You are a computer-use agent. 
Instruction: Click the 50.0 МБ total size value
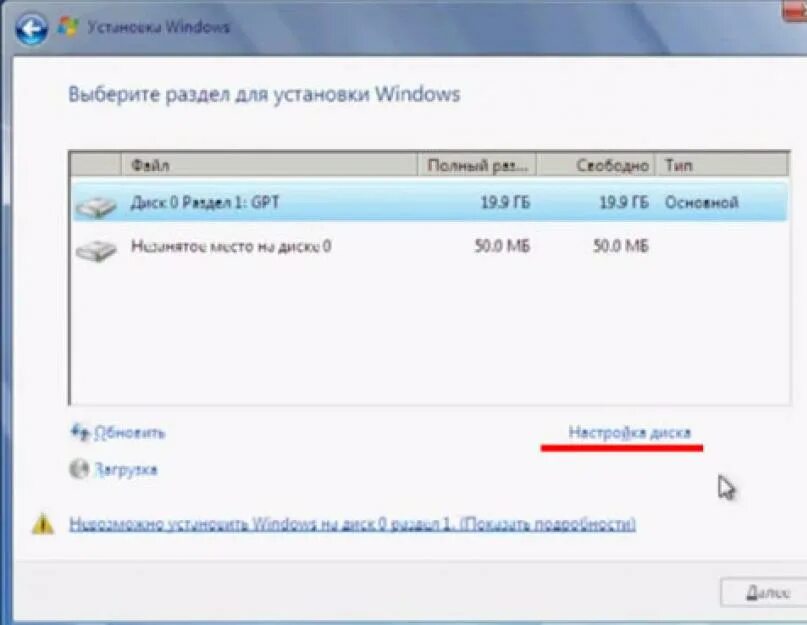click(502, 246)
